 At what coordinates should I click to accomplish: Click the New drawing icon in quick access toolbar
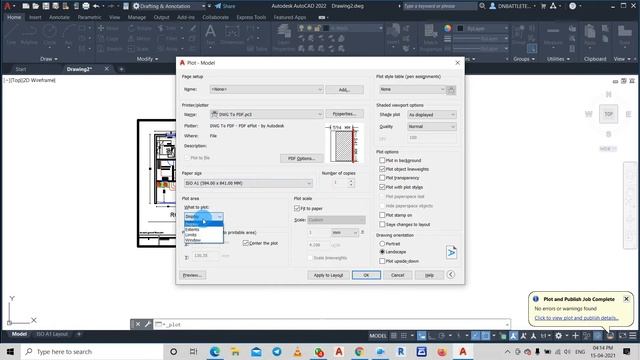pyautogui.click(x=25, y=6)
